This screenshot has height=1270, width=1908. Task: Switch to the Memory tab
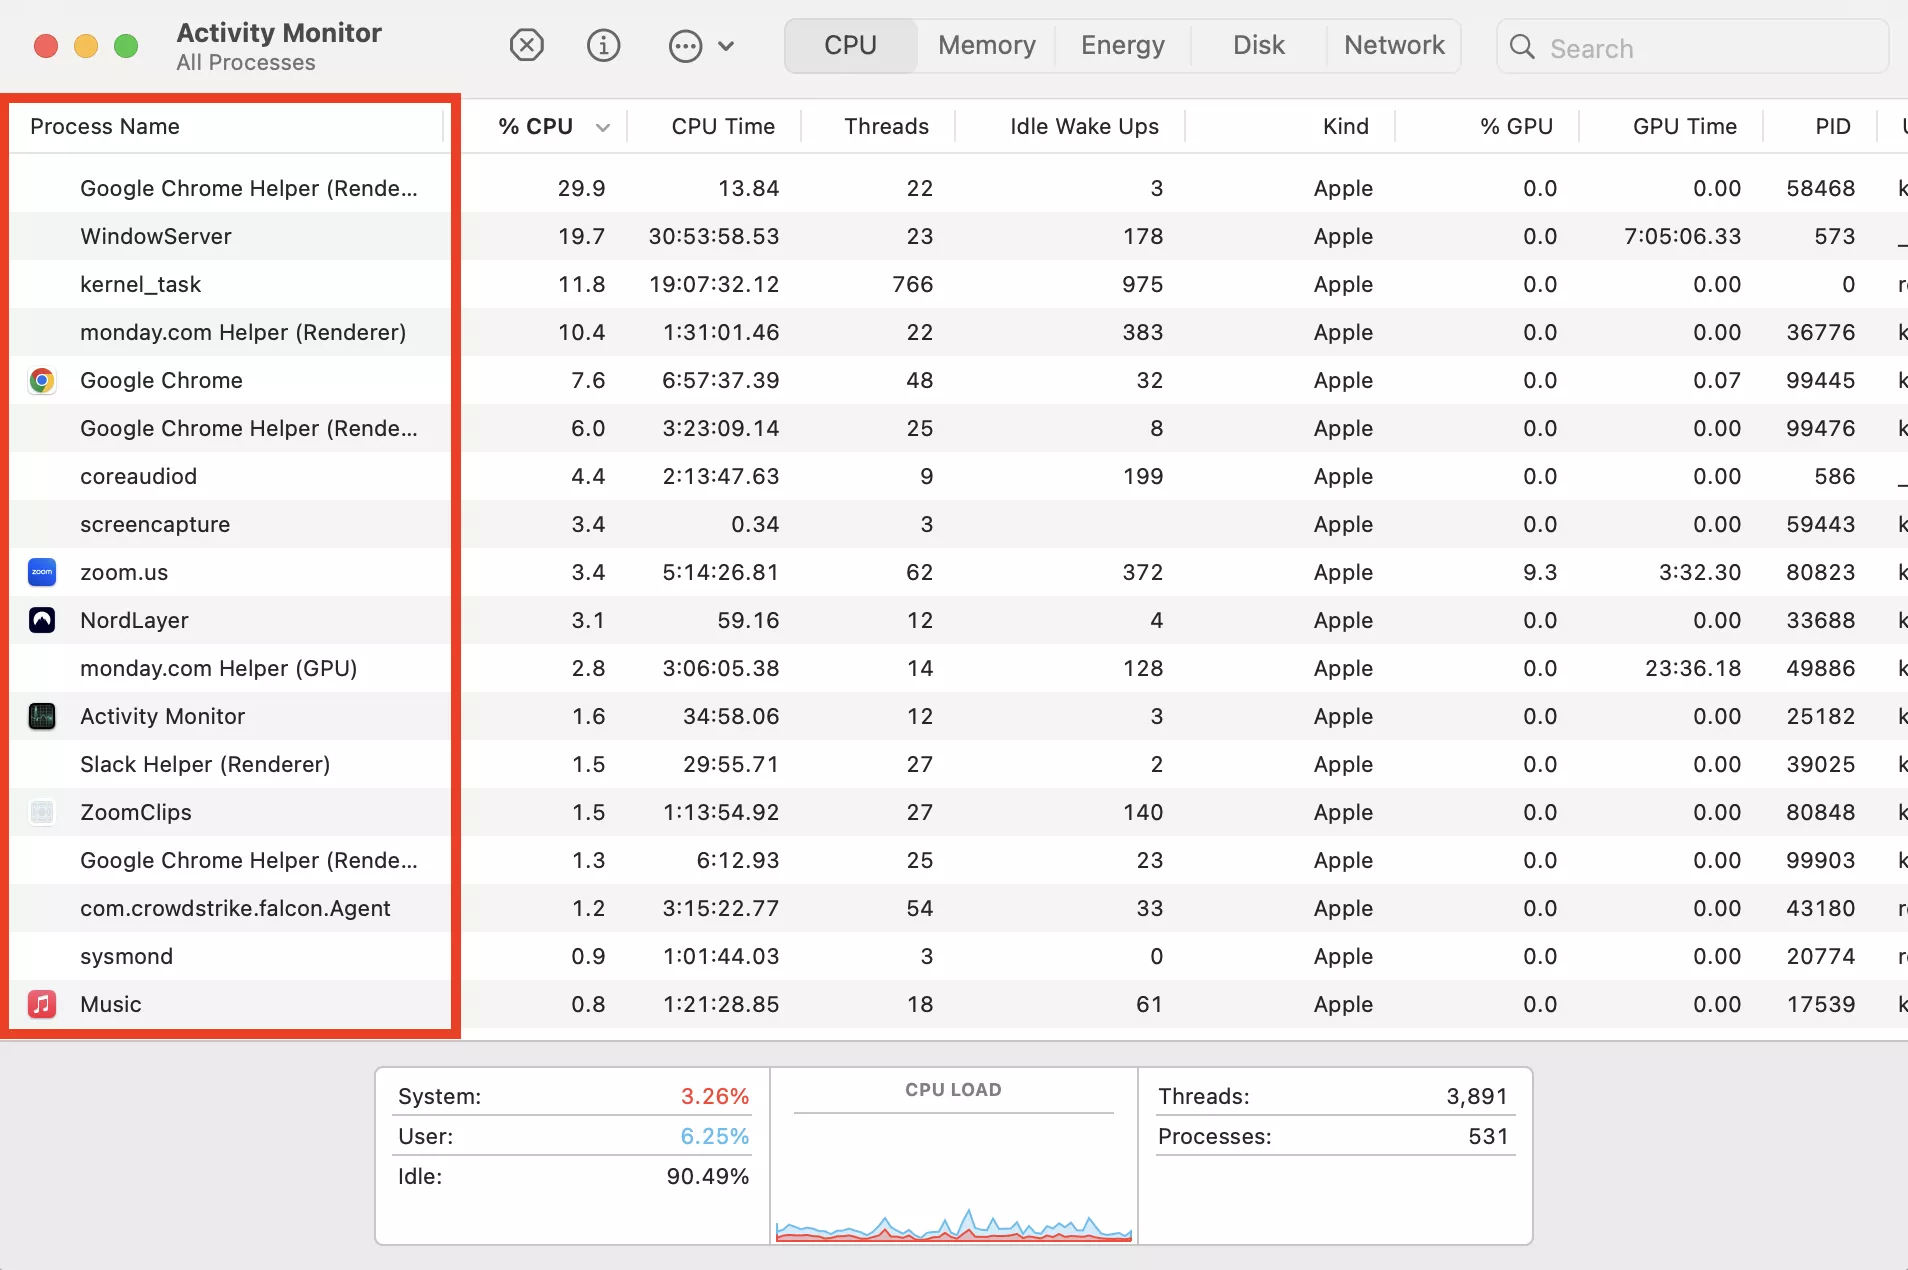986,45
